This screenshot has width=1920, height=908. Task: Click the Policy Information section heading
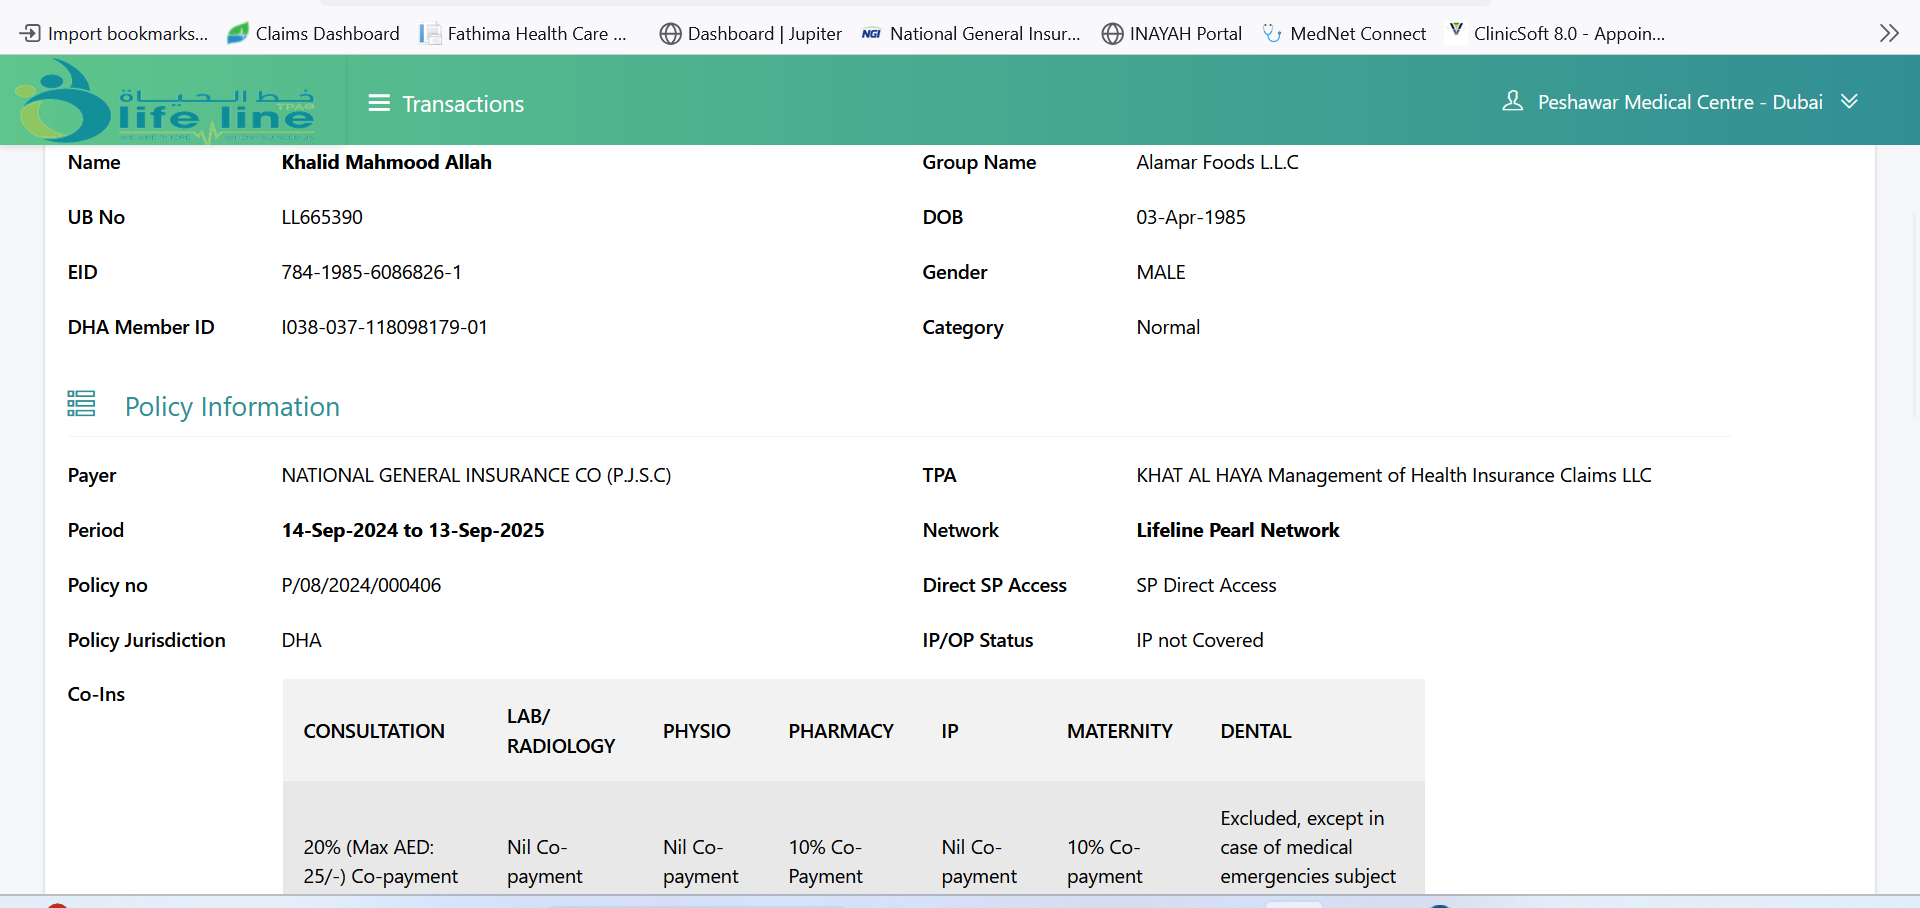pos(232,407)
